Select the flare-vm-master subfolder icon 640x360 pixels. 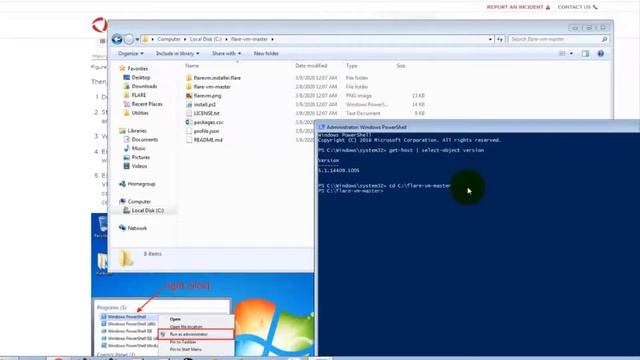pos(189,87)
